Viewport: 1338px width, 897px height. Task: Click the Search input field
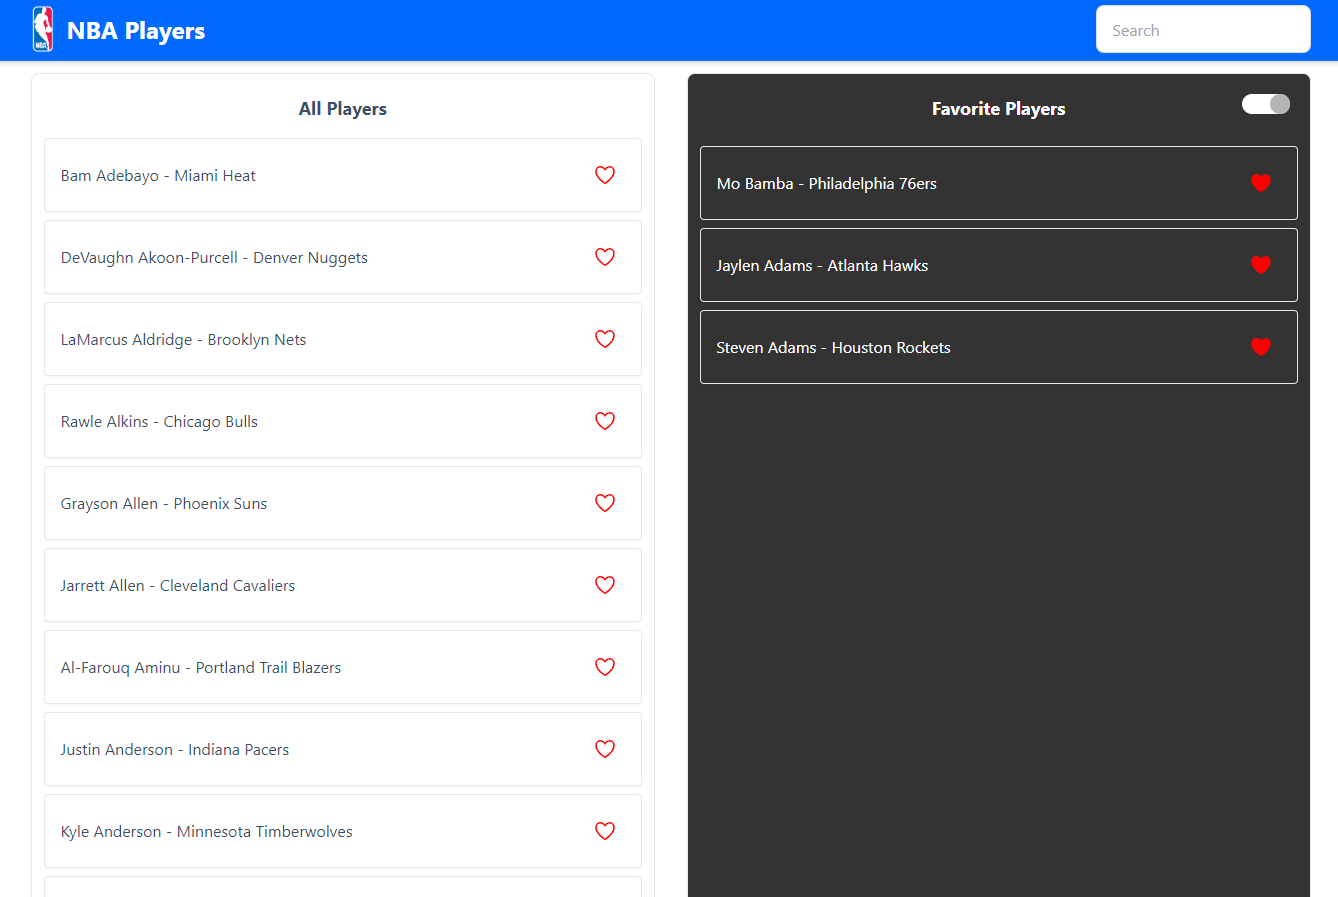tap(1203, 29)
